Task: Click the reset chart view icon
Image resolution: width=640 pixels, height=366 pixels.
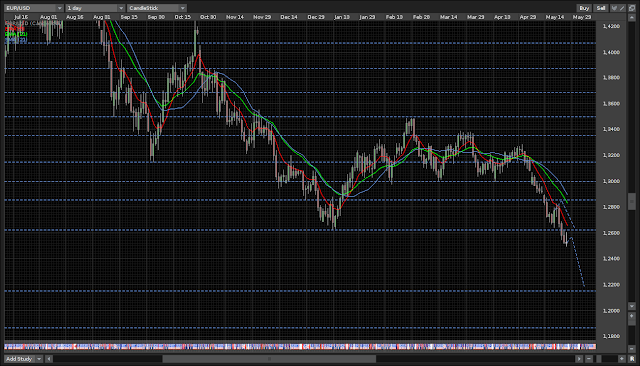Action: (x=632, y=359)
